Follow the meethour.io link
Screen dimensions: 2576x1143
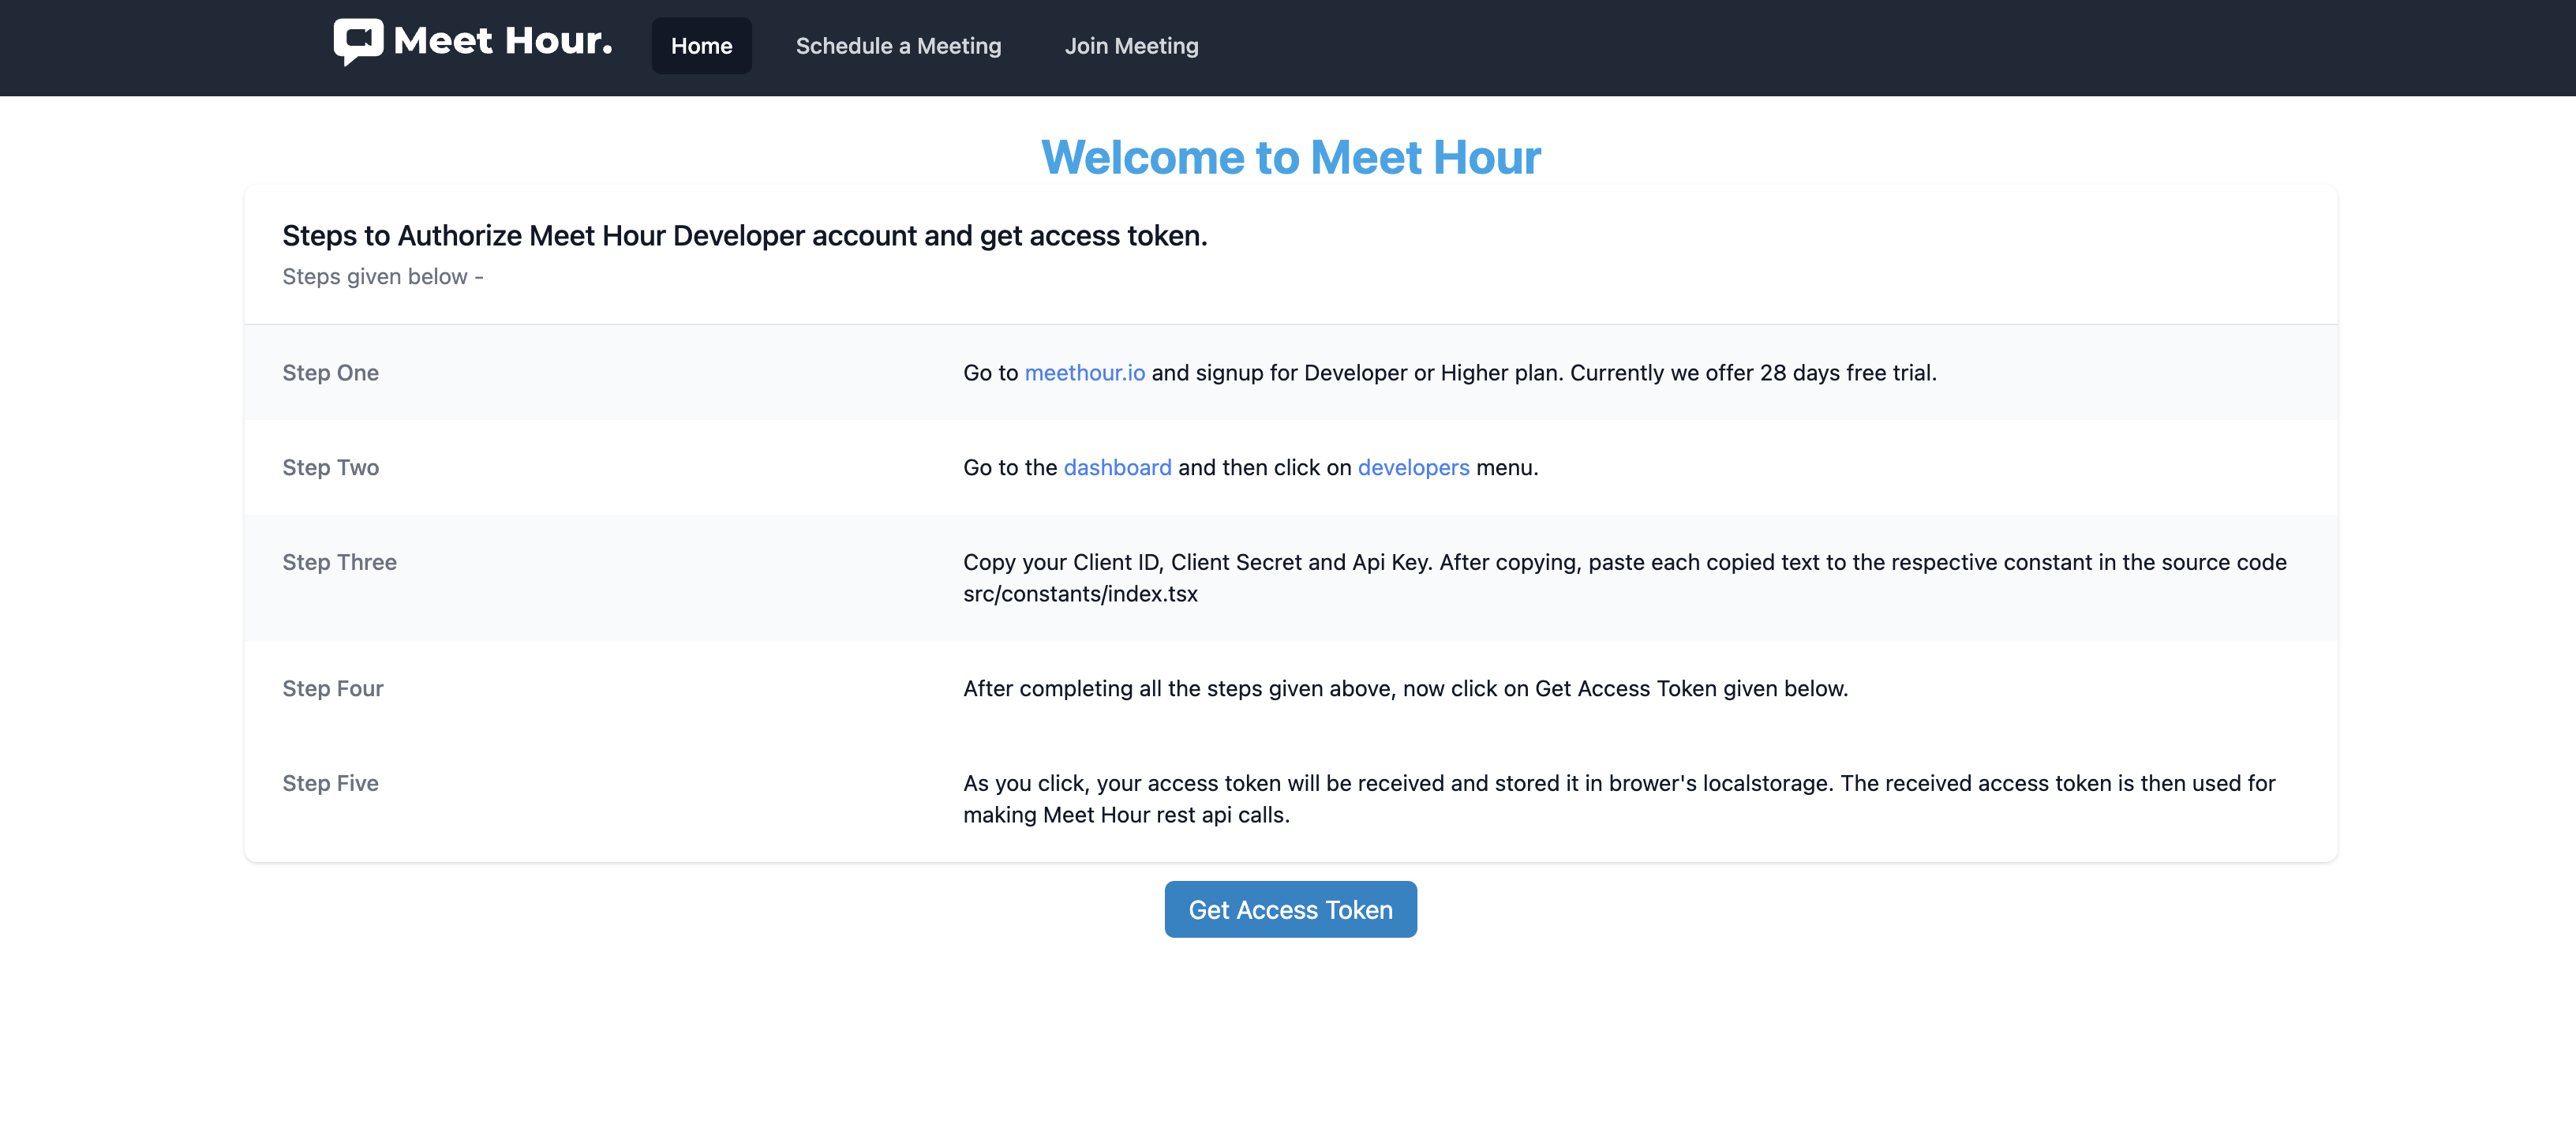coord(1084,373)
